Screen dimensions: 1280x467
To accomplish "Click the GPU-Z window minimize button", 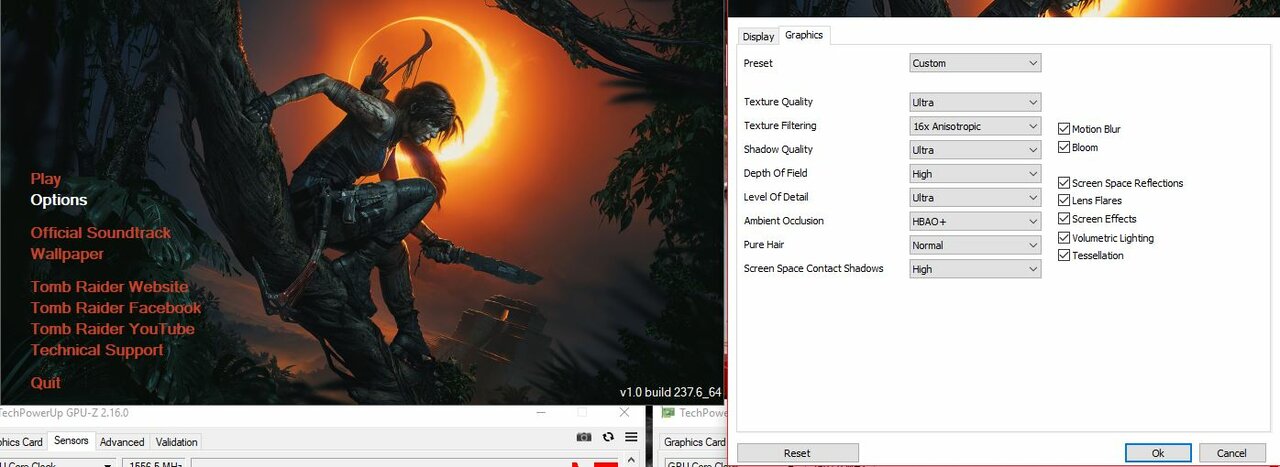I will 540,412.
